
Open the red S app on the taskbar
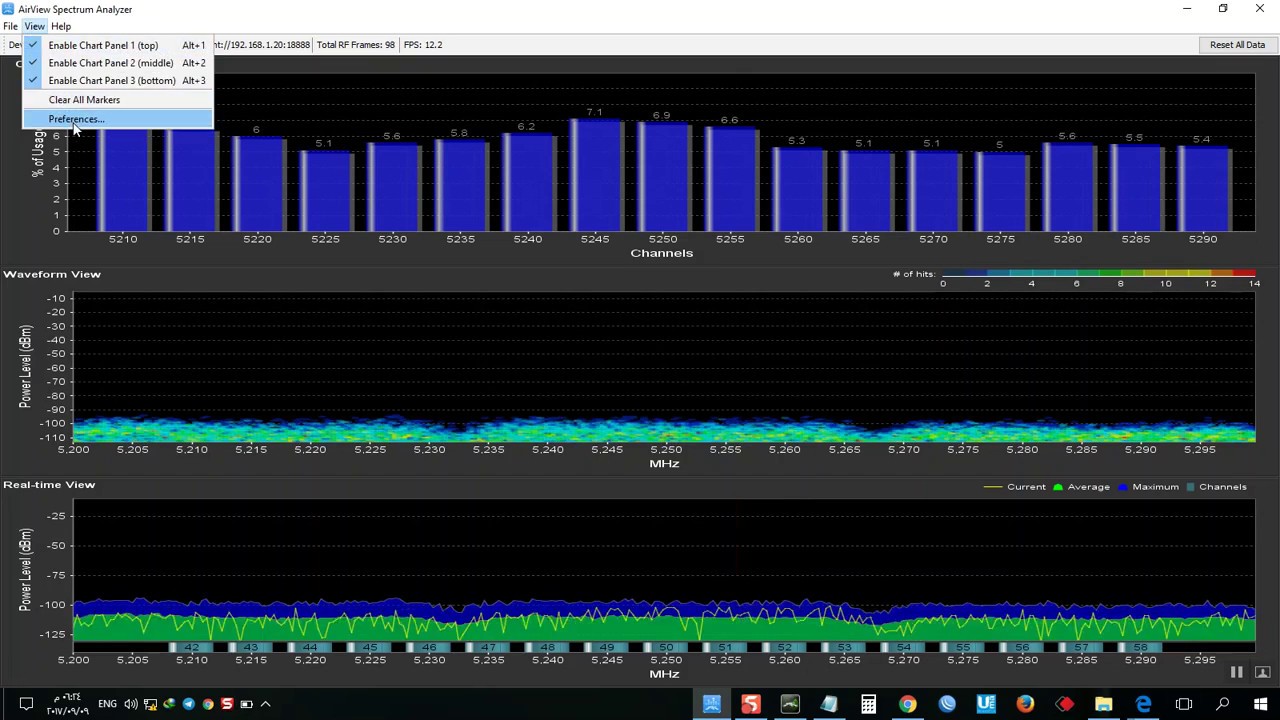tap(751, 704)
